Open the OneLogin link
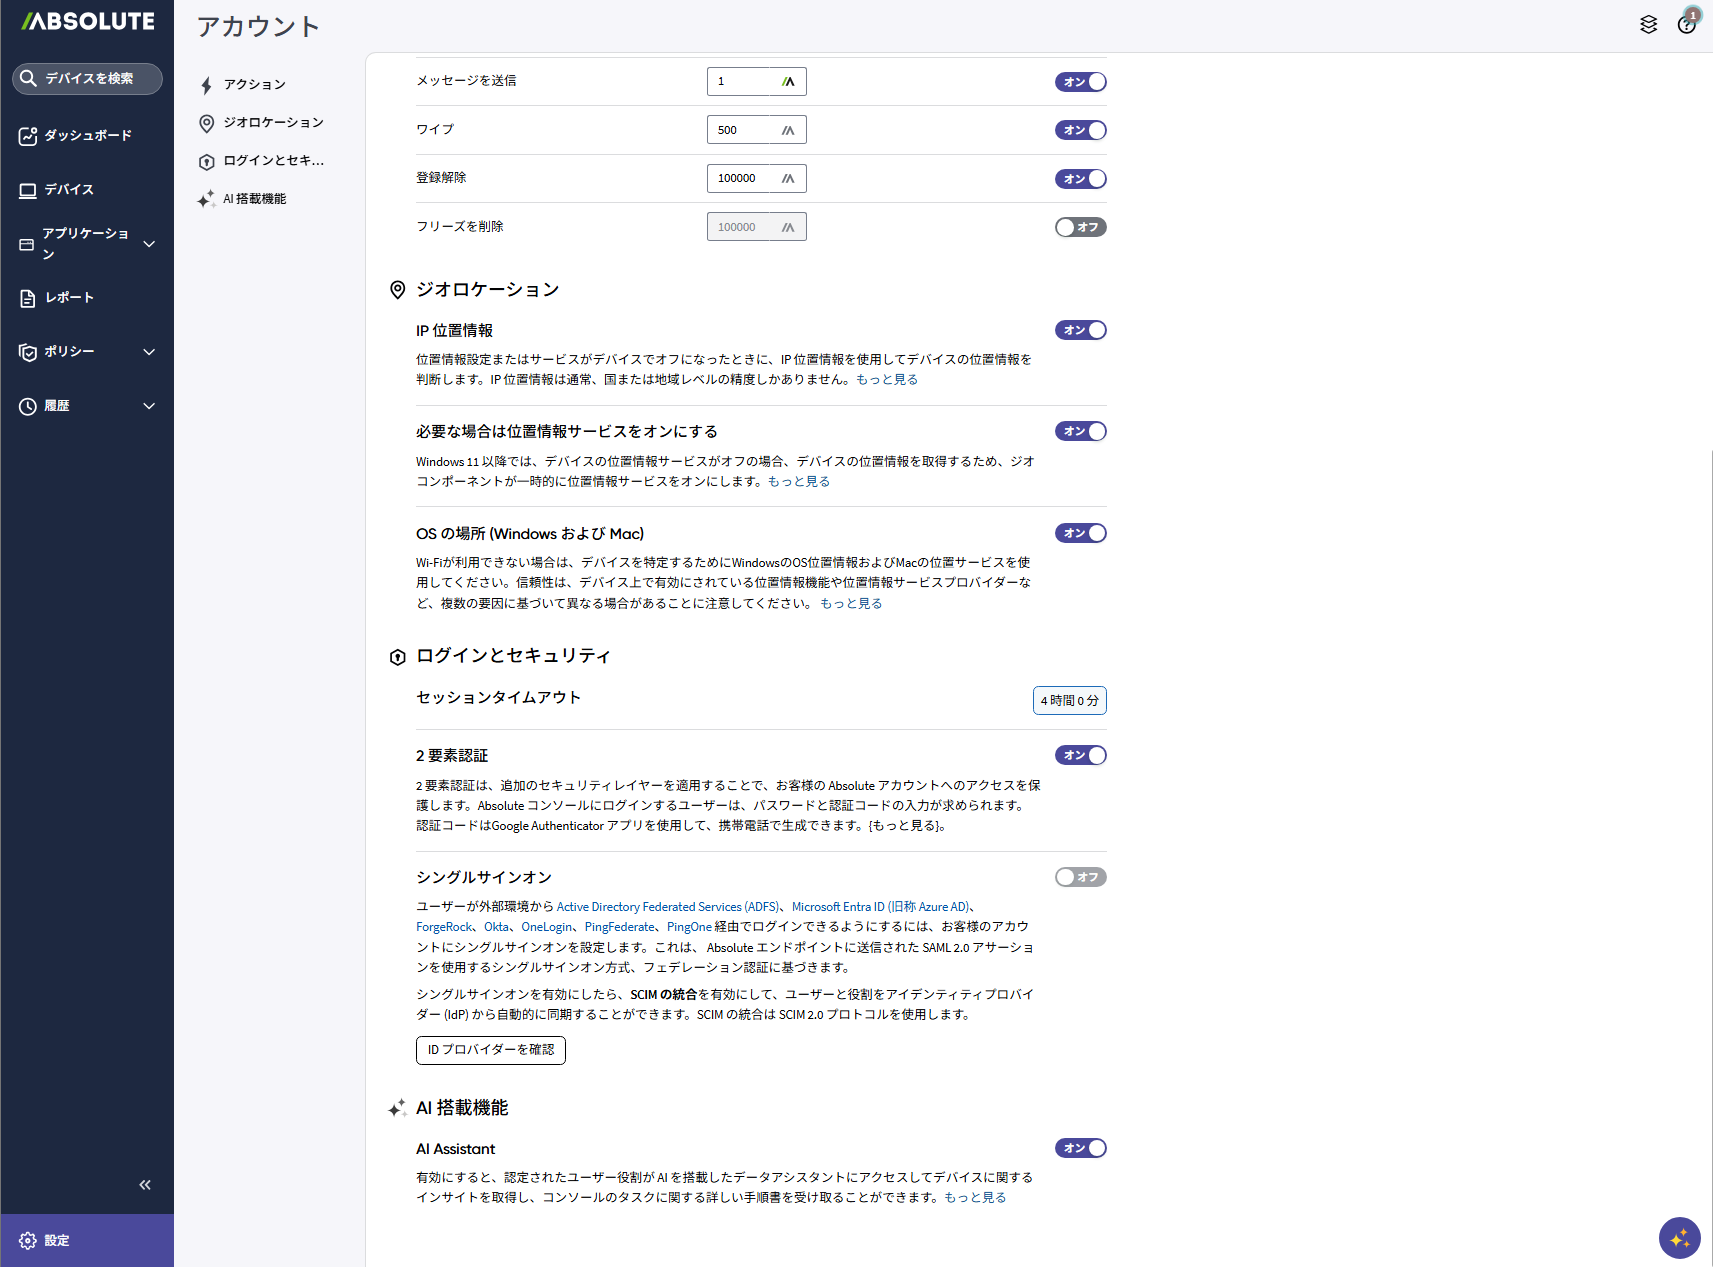The height and width of the screenshot is (1267, 1713). tap(547, 927)
